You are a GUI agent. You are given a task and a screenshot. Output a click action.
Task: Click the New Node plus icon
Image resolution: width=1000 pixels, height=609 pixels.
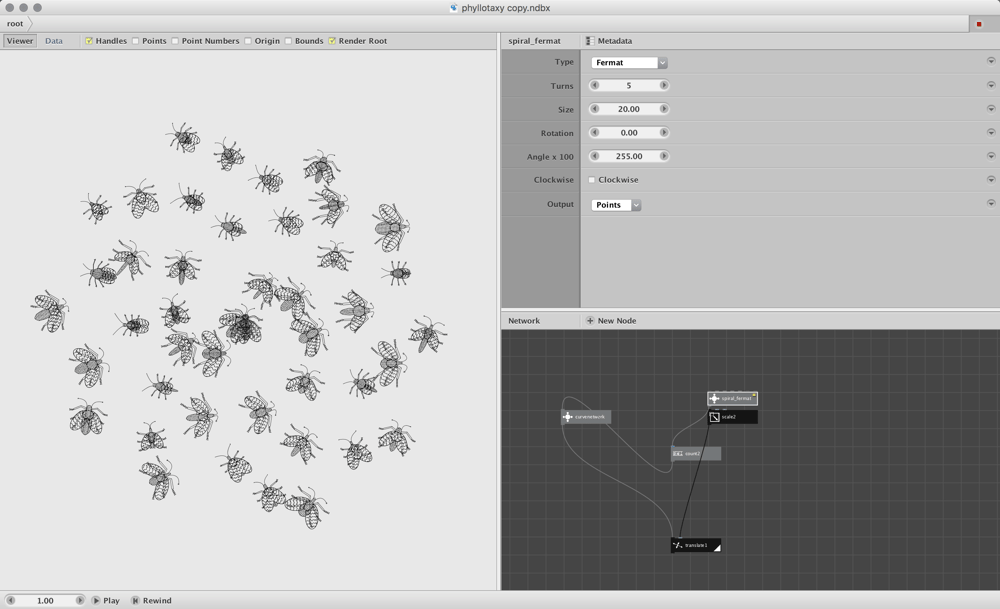pos(590,321)
